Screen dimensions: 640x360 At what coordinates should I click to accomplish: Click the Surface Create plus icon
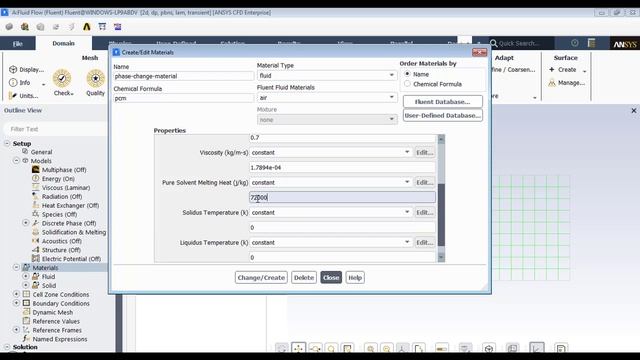tap(552, 69)
